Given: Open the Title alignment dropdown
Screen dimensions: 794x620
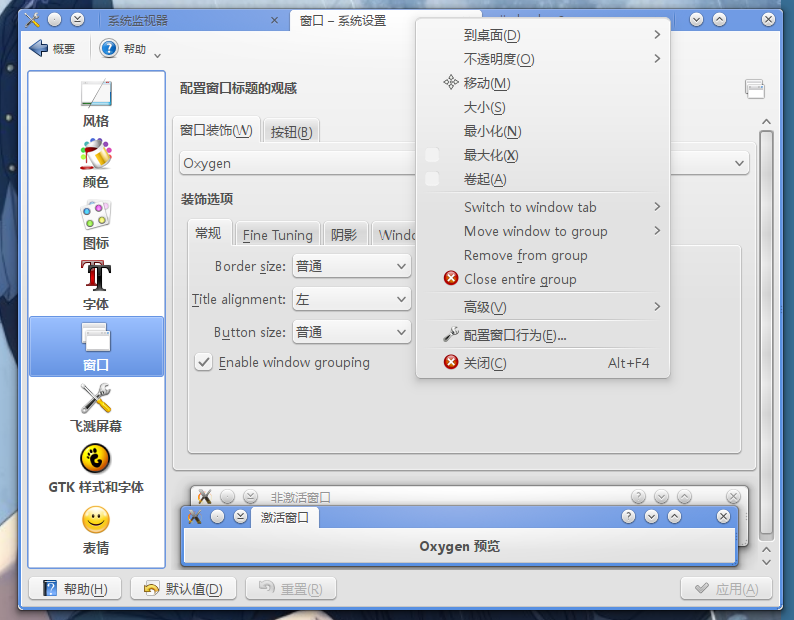Looking at the screenshot, I should tap(352, 299).
